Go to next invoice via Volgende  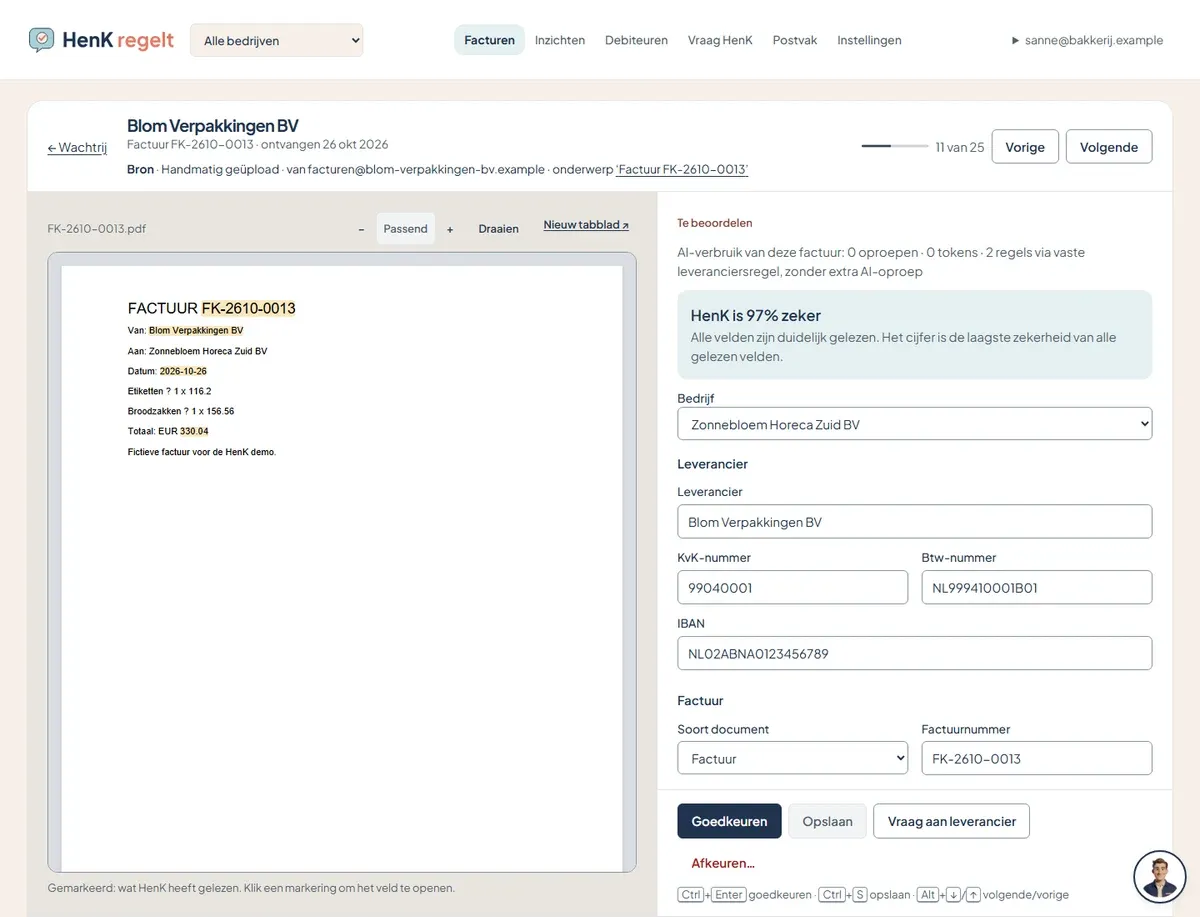pos(1109,147)
